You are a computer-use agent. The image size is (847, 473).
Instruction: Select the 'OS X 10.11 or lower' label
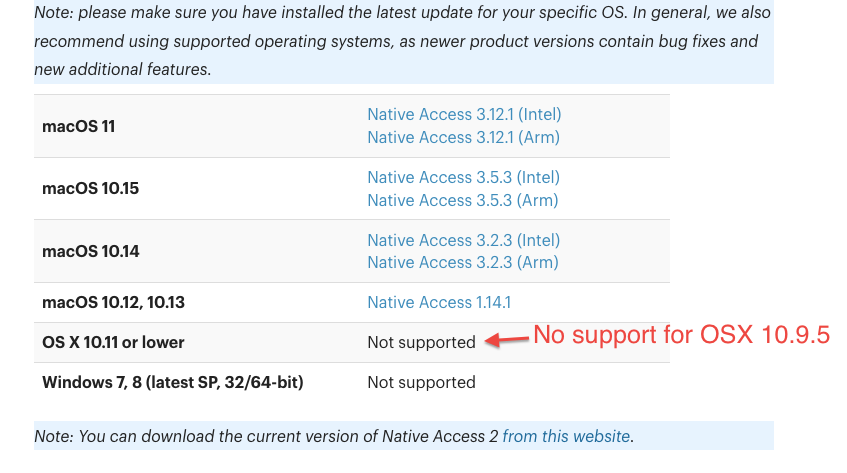tap(113, 342)
